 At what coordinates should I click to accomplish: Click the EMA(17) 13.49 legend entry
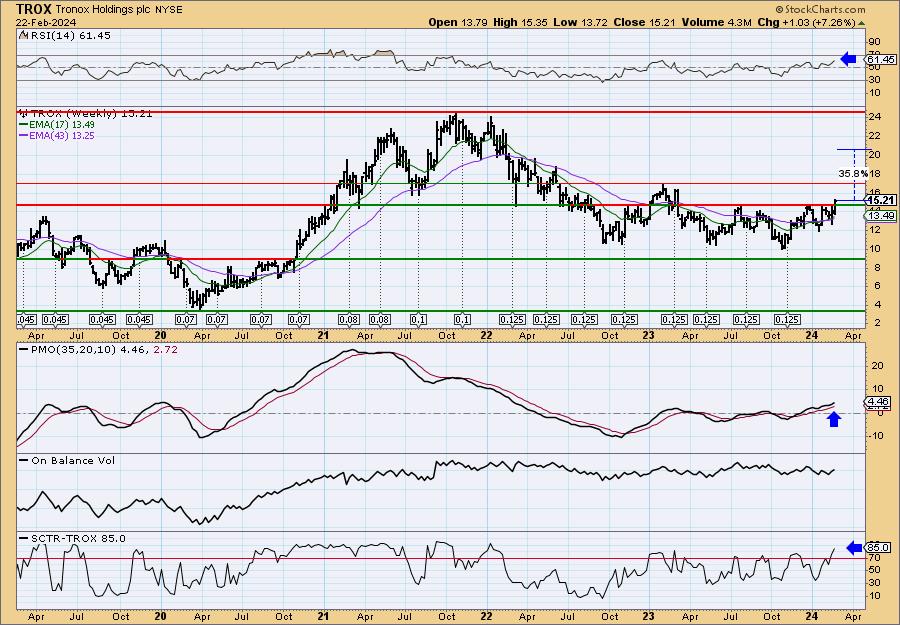(x=57, y=125)
